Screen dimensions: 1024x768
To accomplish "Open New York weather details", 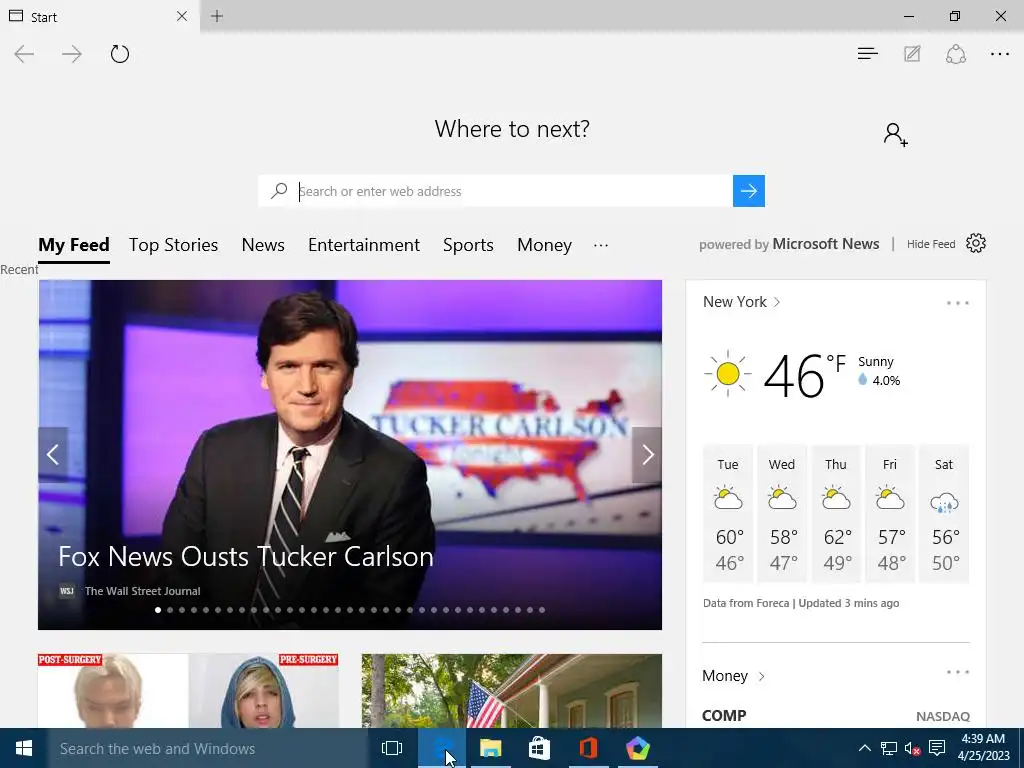I will pyautogui.click(x=741, y=302).
